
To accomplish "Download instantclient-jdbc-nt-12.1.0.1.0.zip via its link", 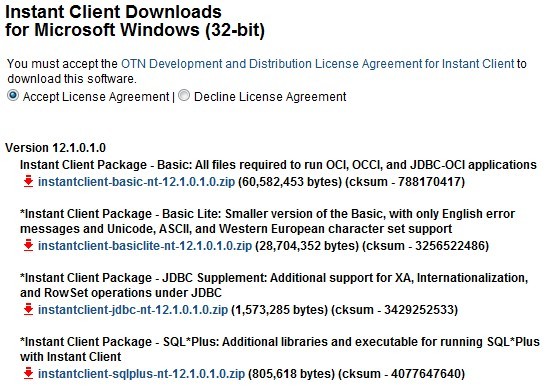I will click(133, 309).
